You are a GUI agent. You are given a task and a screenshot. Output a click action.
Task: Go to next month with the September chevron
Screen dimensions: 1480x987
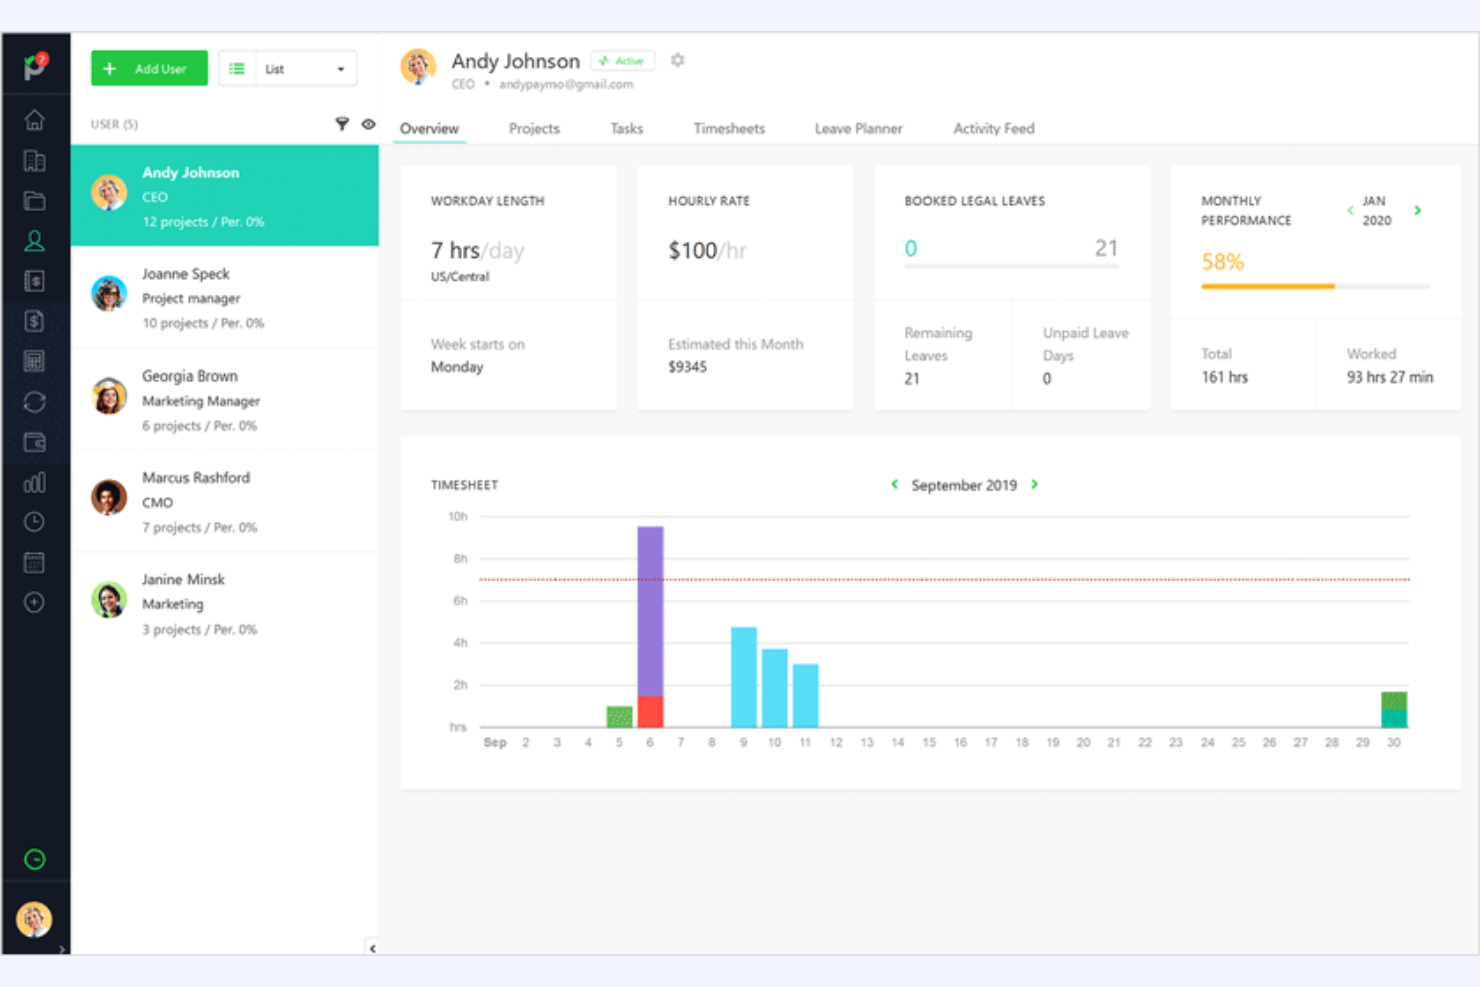(1035, 484)
